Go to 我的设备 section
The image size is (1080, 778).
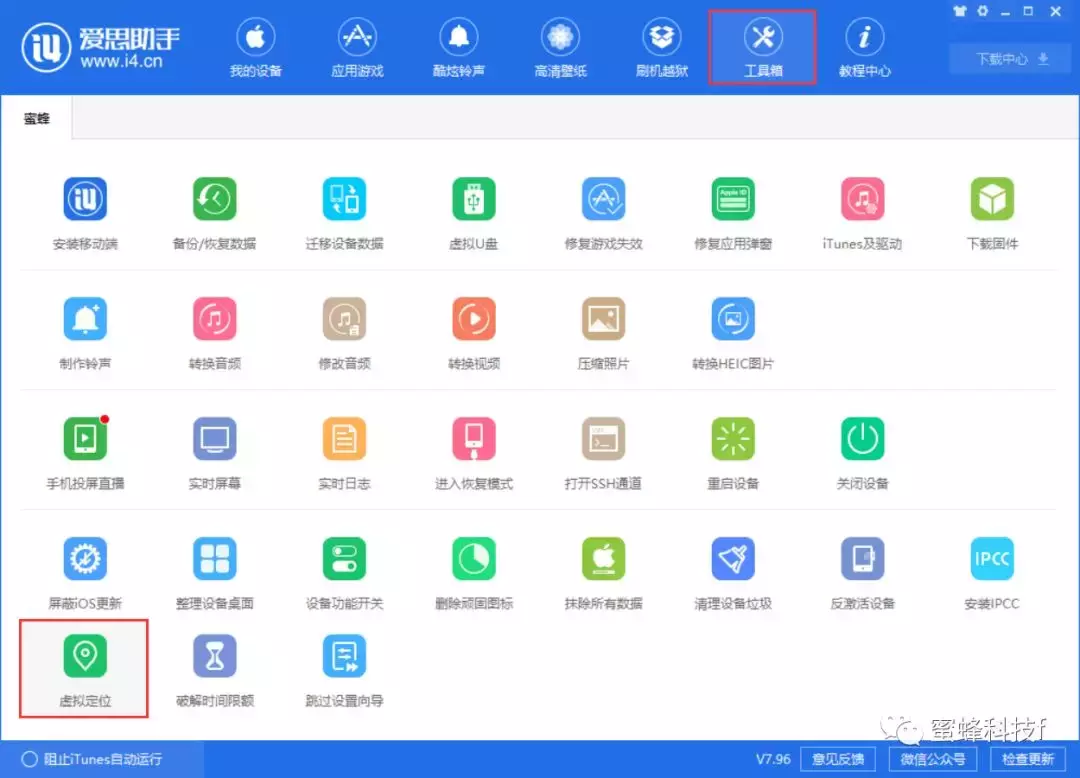(x=255, y=47)
